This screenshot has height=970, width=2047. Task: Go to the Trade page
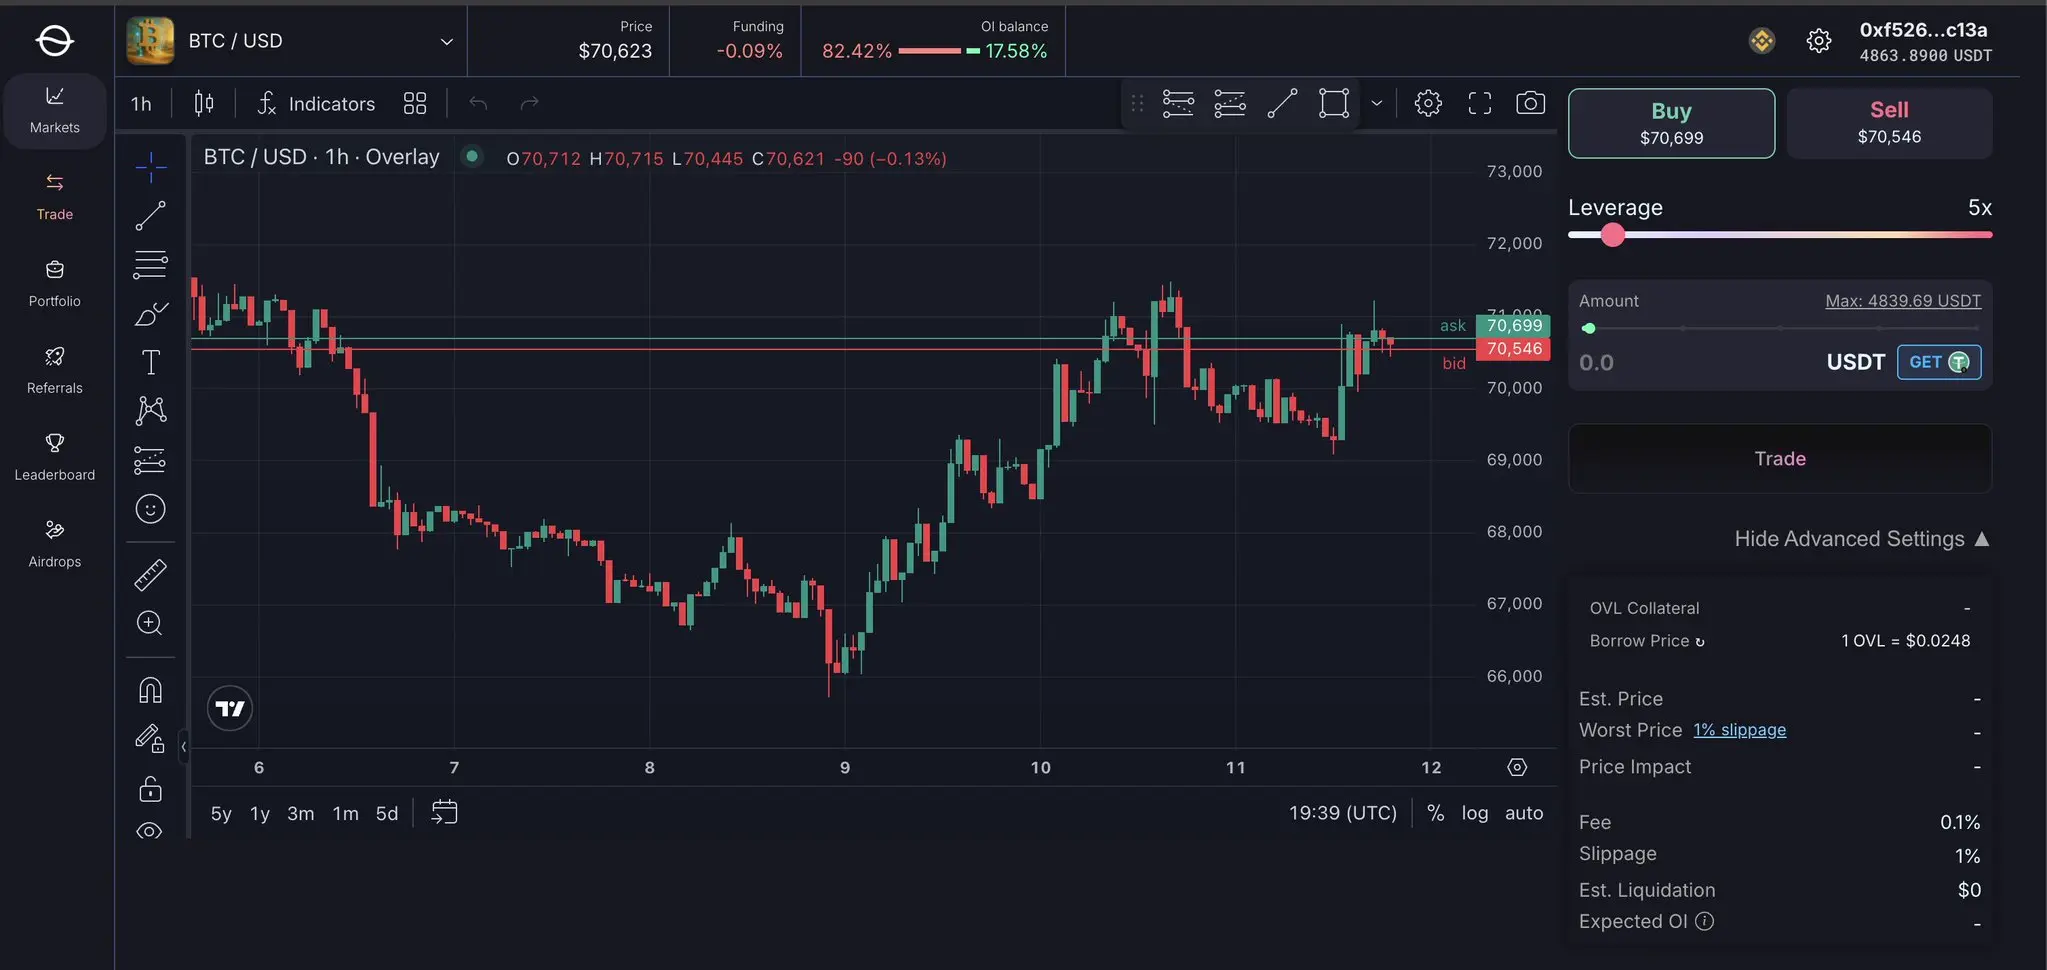[55, 197]
